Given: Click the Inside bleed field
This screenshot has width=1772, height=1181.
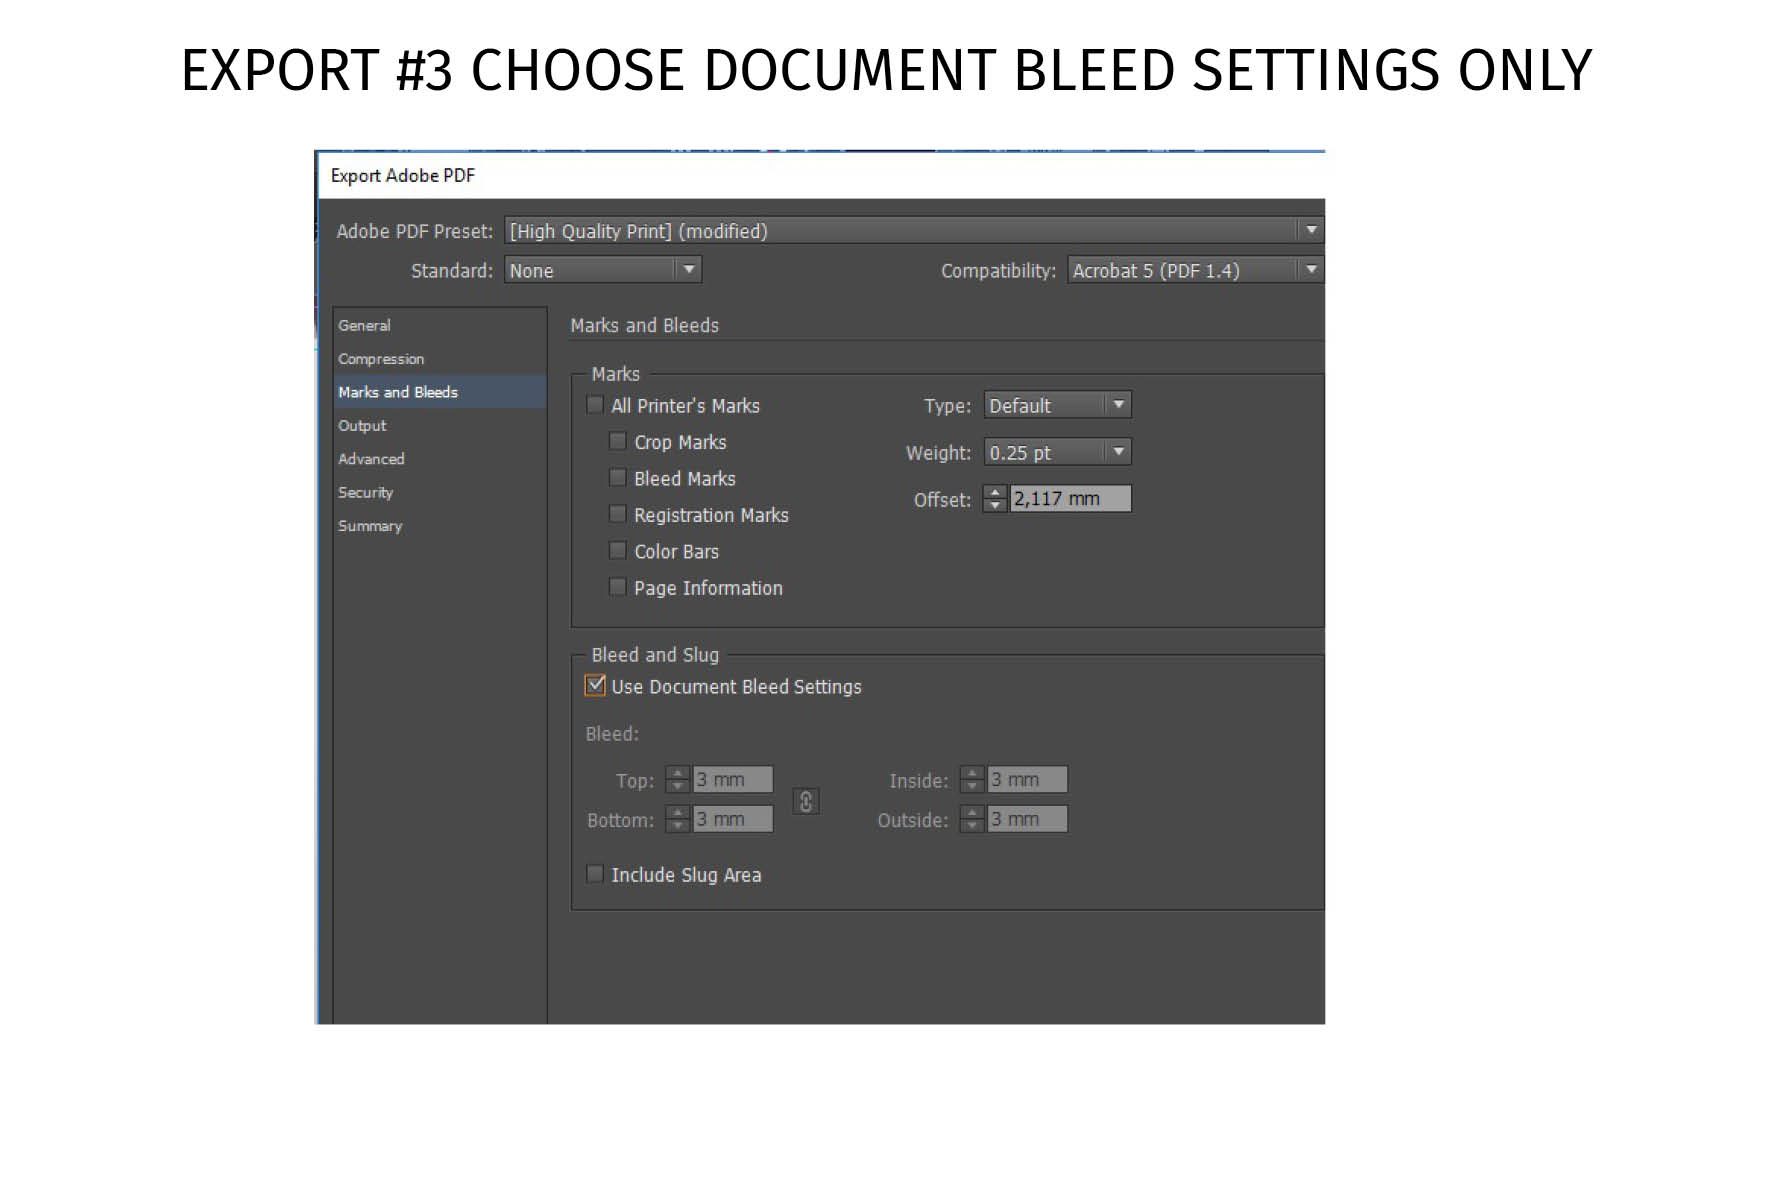Looking at the screenshot, I should coord(1027,779).
